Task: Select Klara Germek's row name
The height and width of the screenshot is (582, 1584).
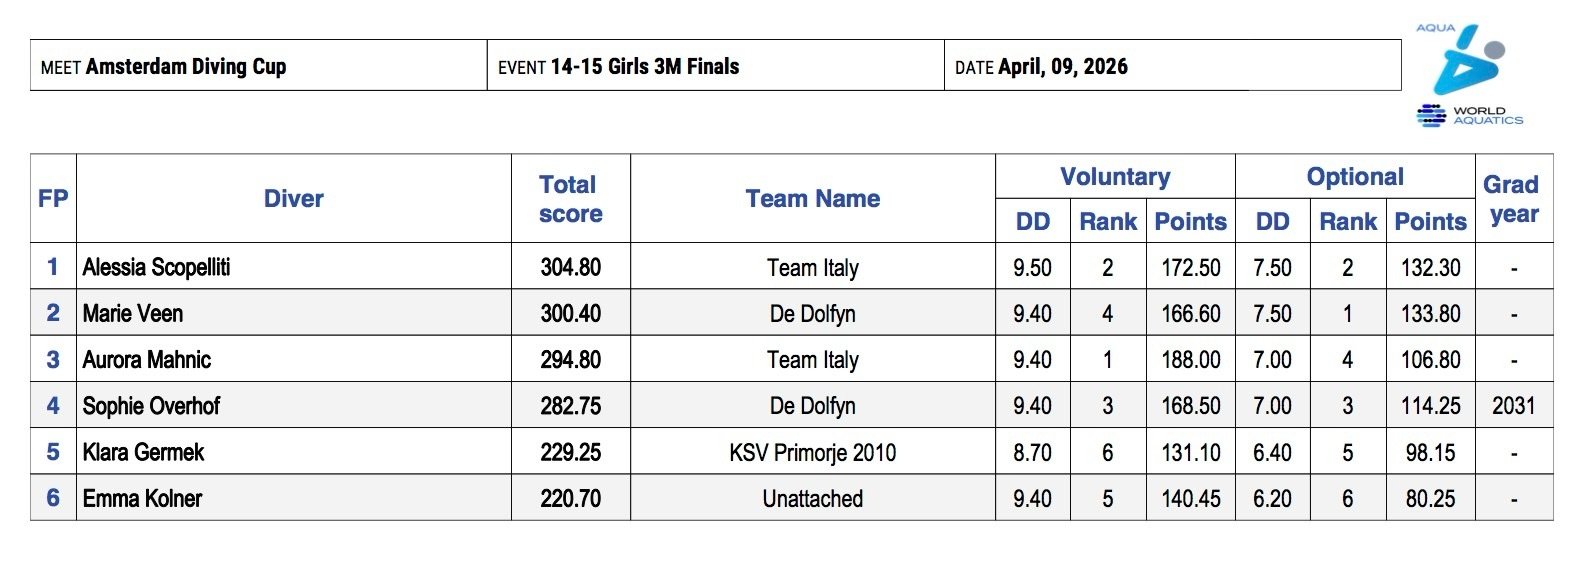Action: (x=143, y=452)
